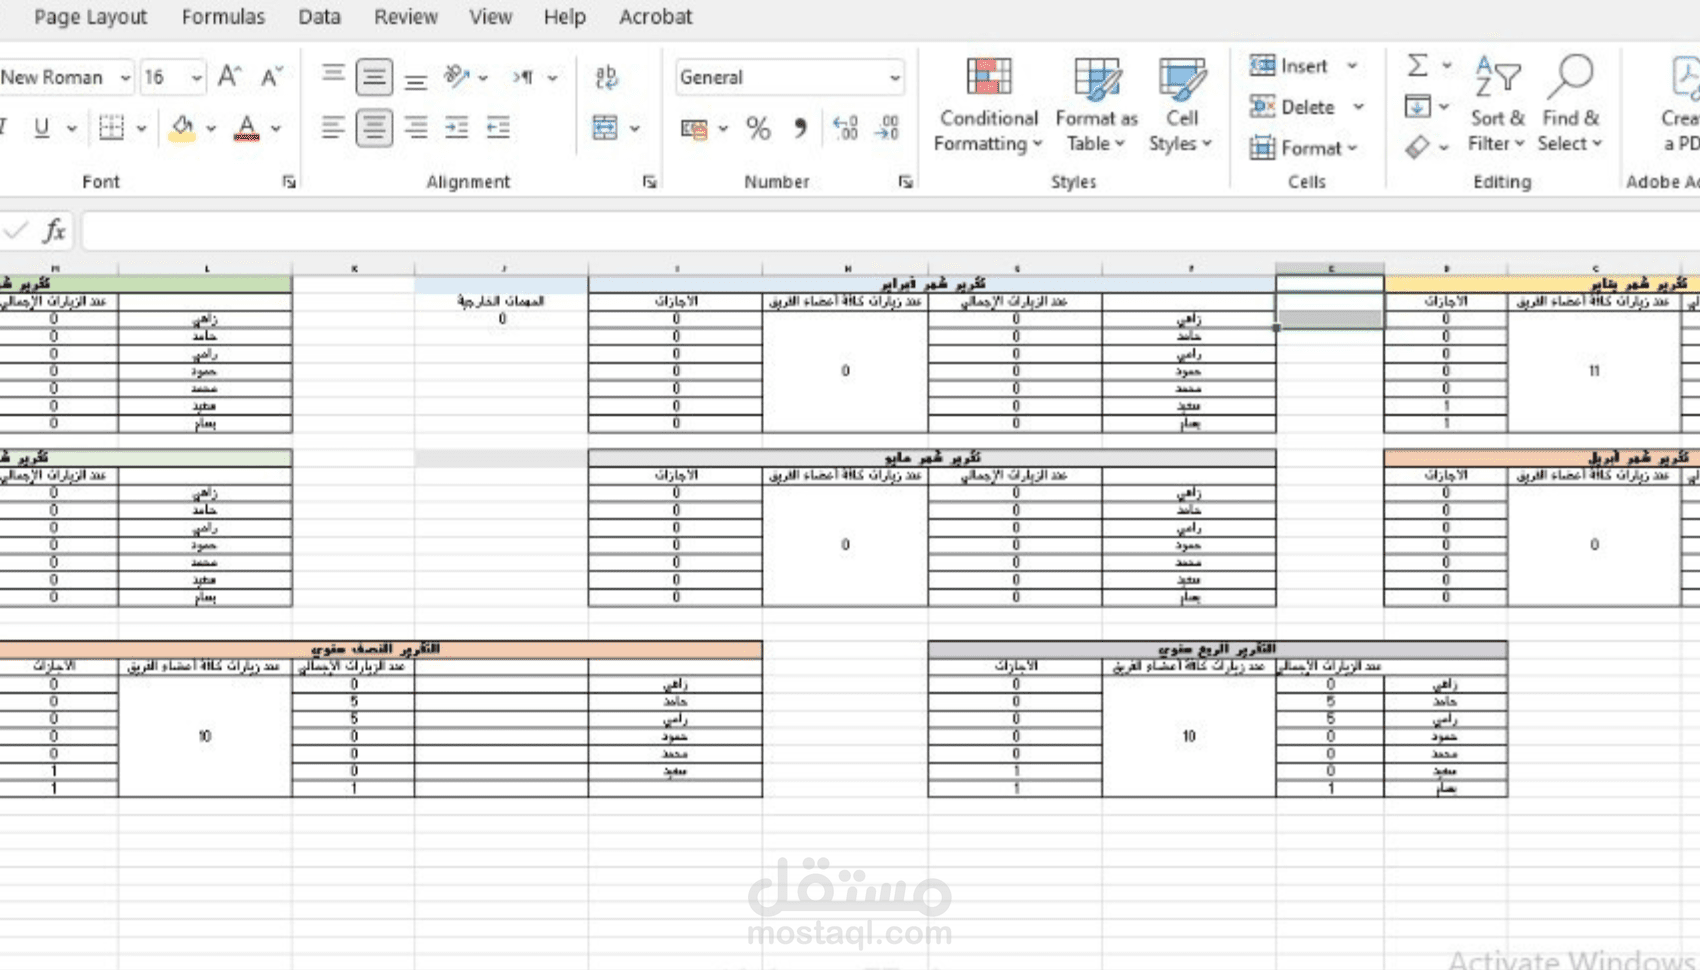Toggle Middle Align
Image resolution: width=1700 pixels, height=970 pixels.
point(374,77)
